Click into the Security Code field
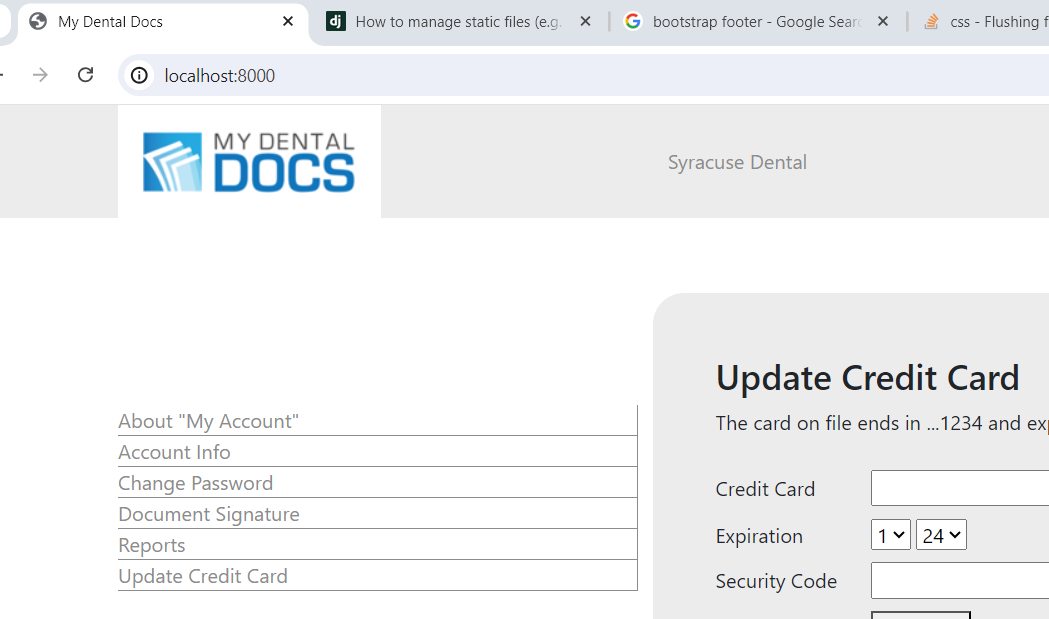 pos(960,581)
